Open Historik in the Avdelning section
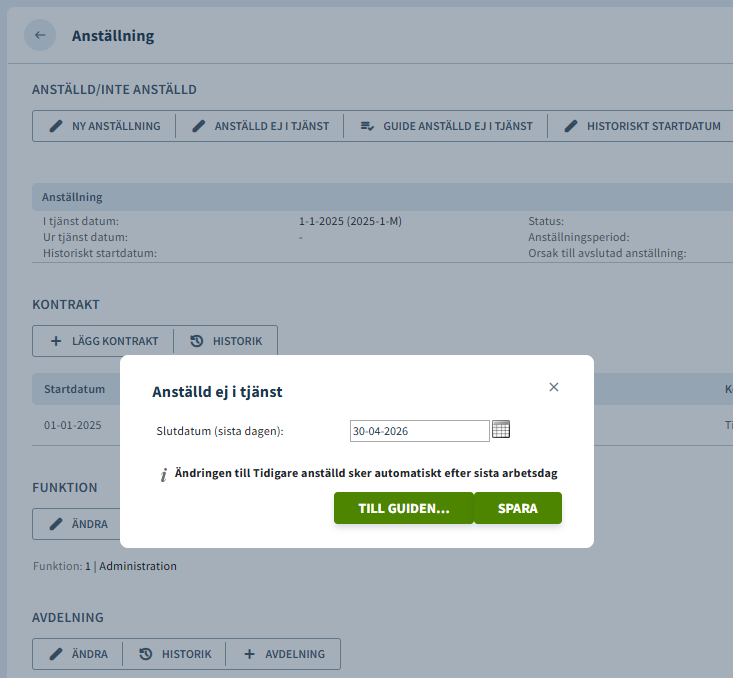The image size is (733, 678). coord(175,654)
